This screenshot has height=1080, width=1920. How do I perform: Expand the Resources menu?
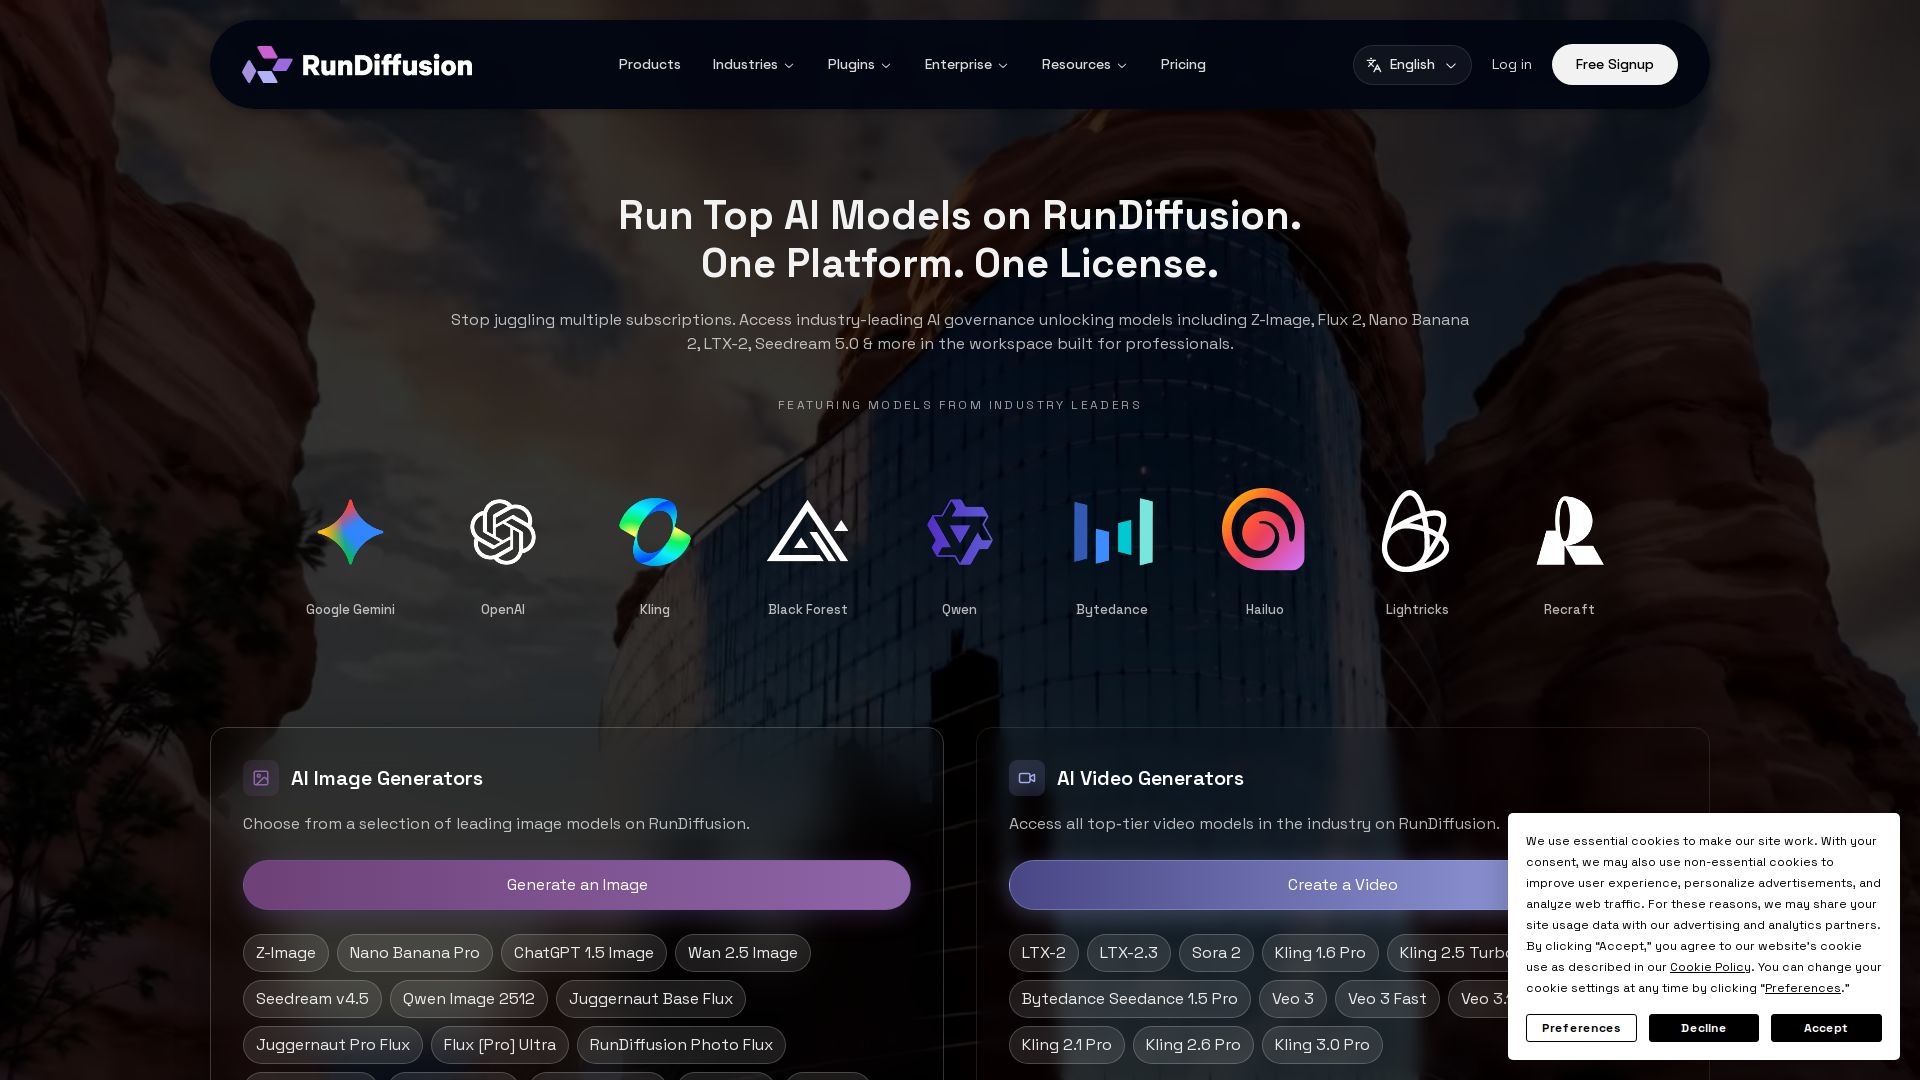pyautogui.click(x=1084, y=65)
